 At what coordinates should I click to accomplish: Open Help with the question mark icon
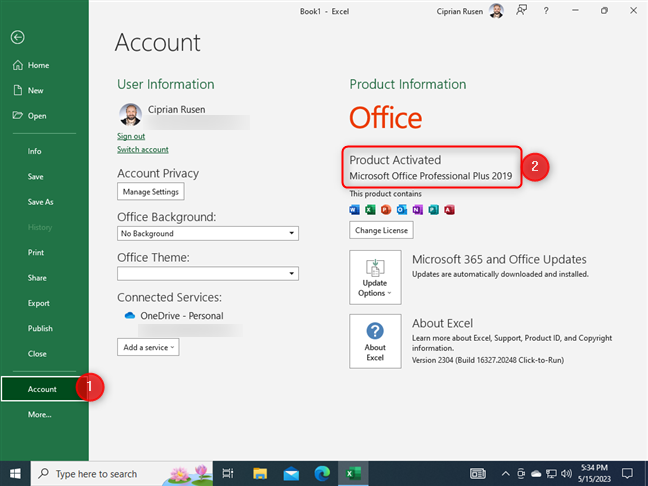[x=546, y=11]
